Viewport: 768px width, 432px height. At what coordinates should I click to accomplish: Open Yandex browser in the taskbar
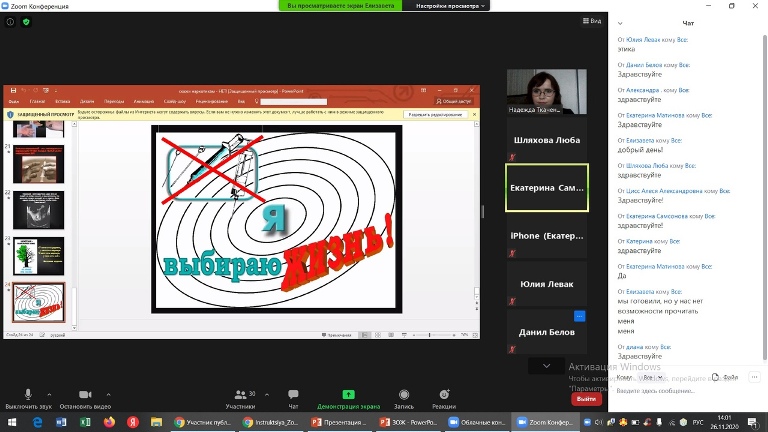(131, 422)
